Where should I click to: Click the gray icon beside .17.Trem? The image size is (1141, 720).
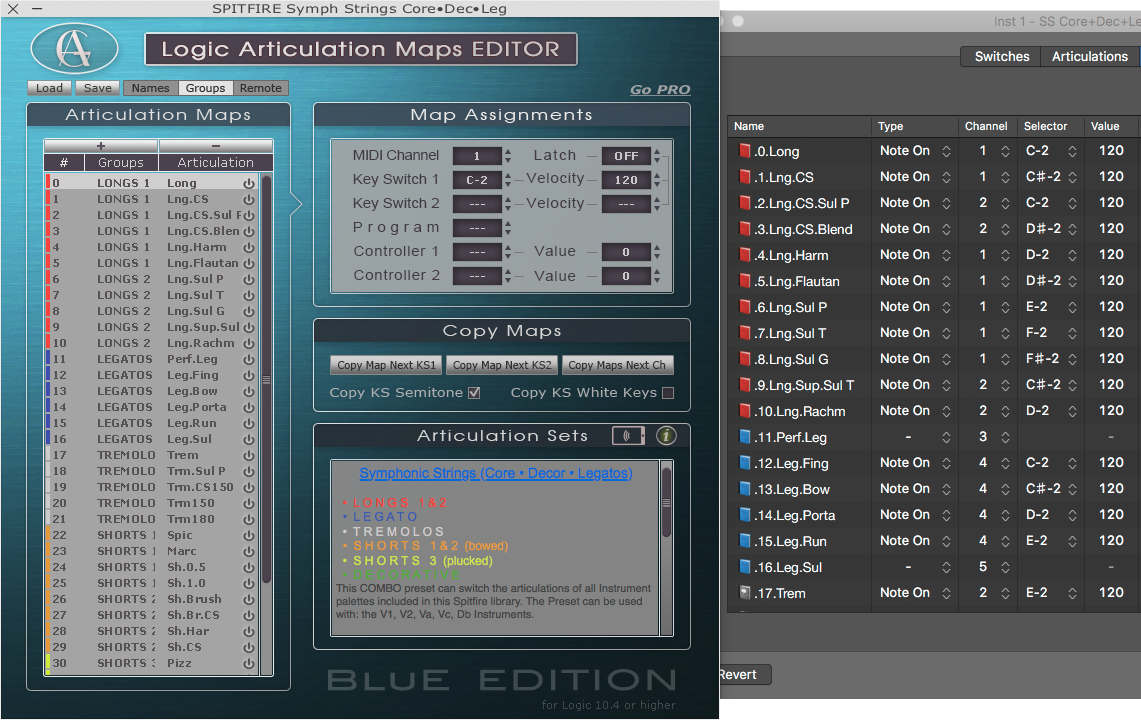(744, 593)
